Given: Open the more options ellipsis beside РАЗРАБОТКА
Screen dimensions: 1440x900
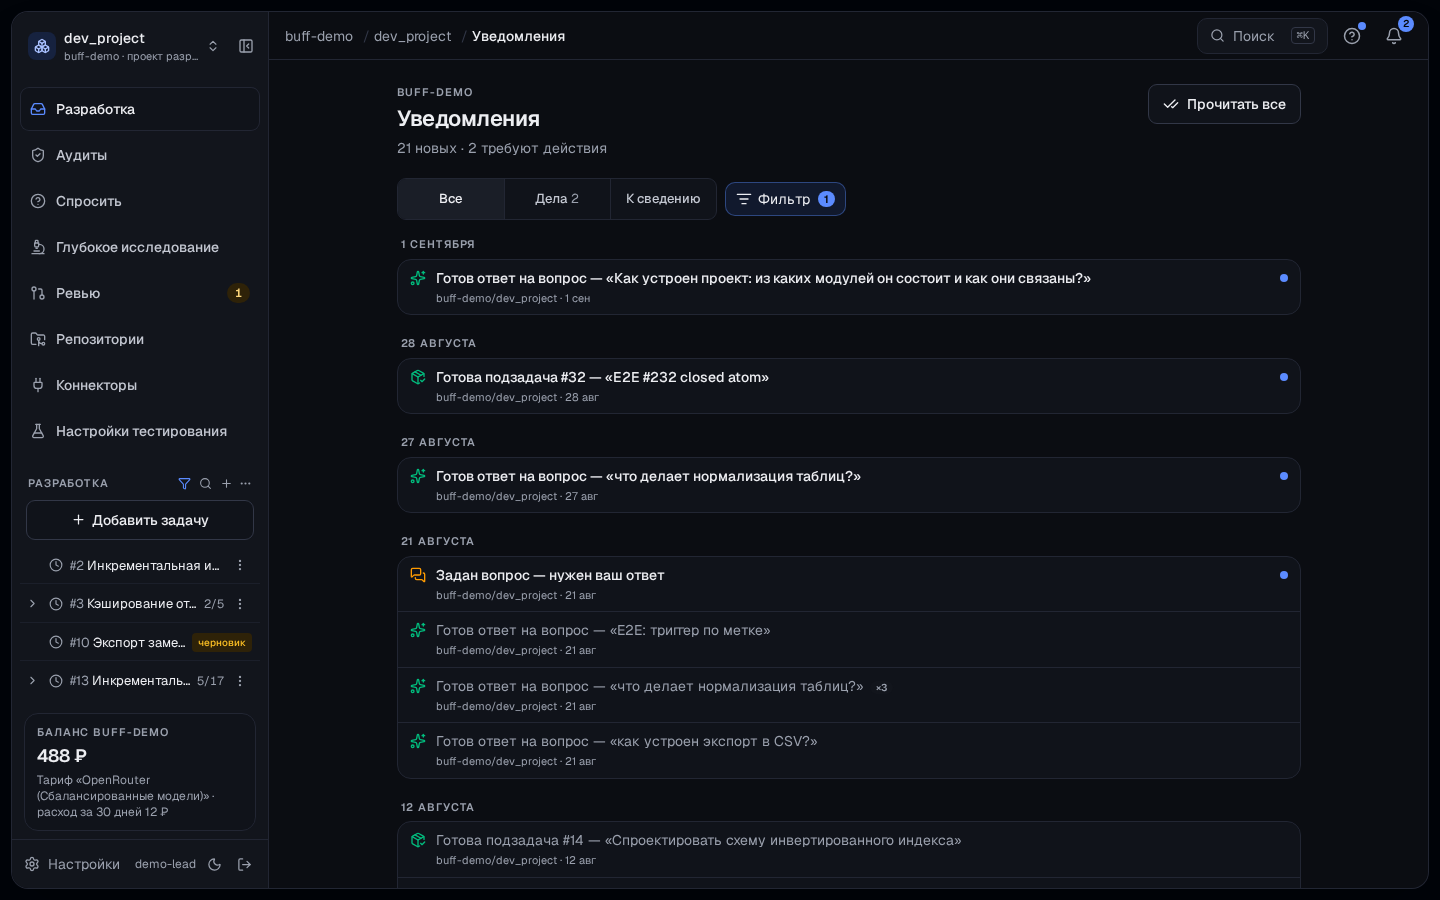Looking at the screenshot, I should pos(246,484).
